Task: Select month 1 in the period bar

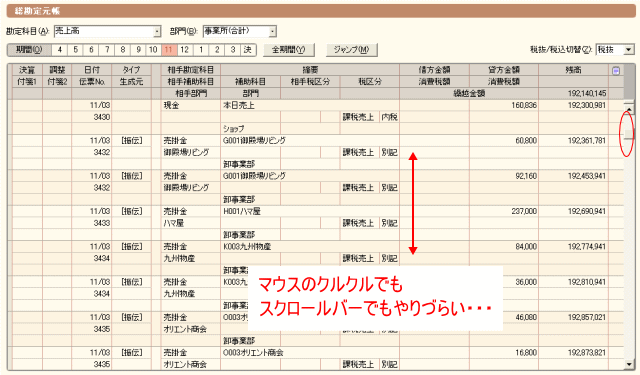Action: point(201,50)
